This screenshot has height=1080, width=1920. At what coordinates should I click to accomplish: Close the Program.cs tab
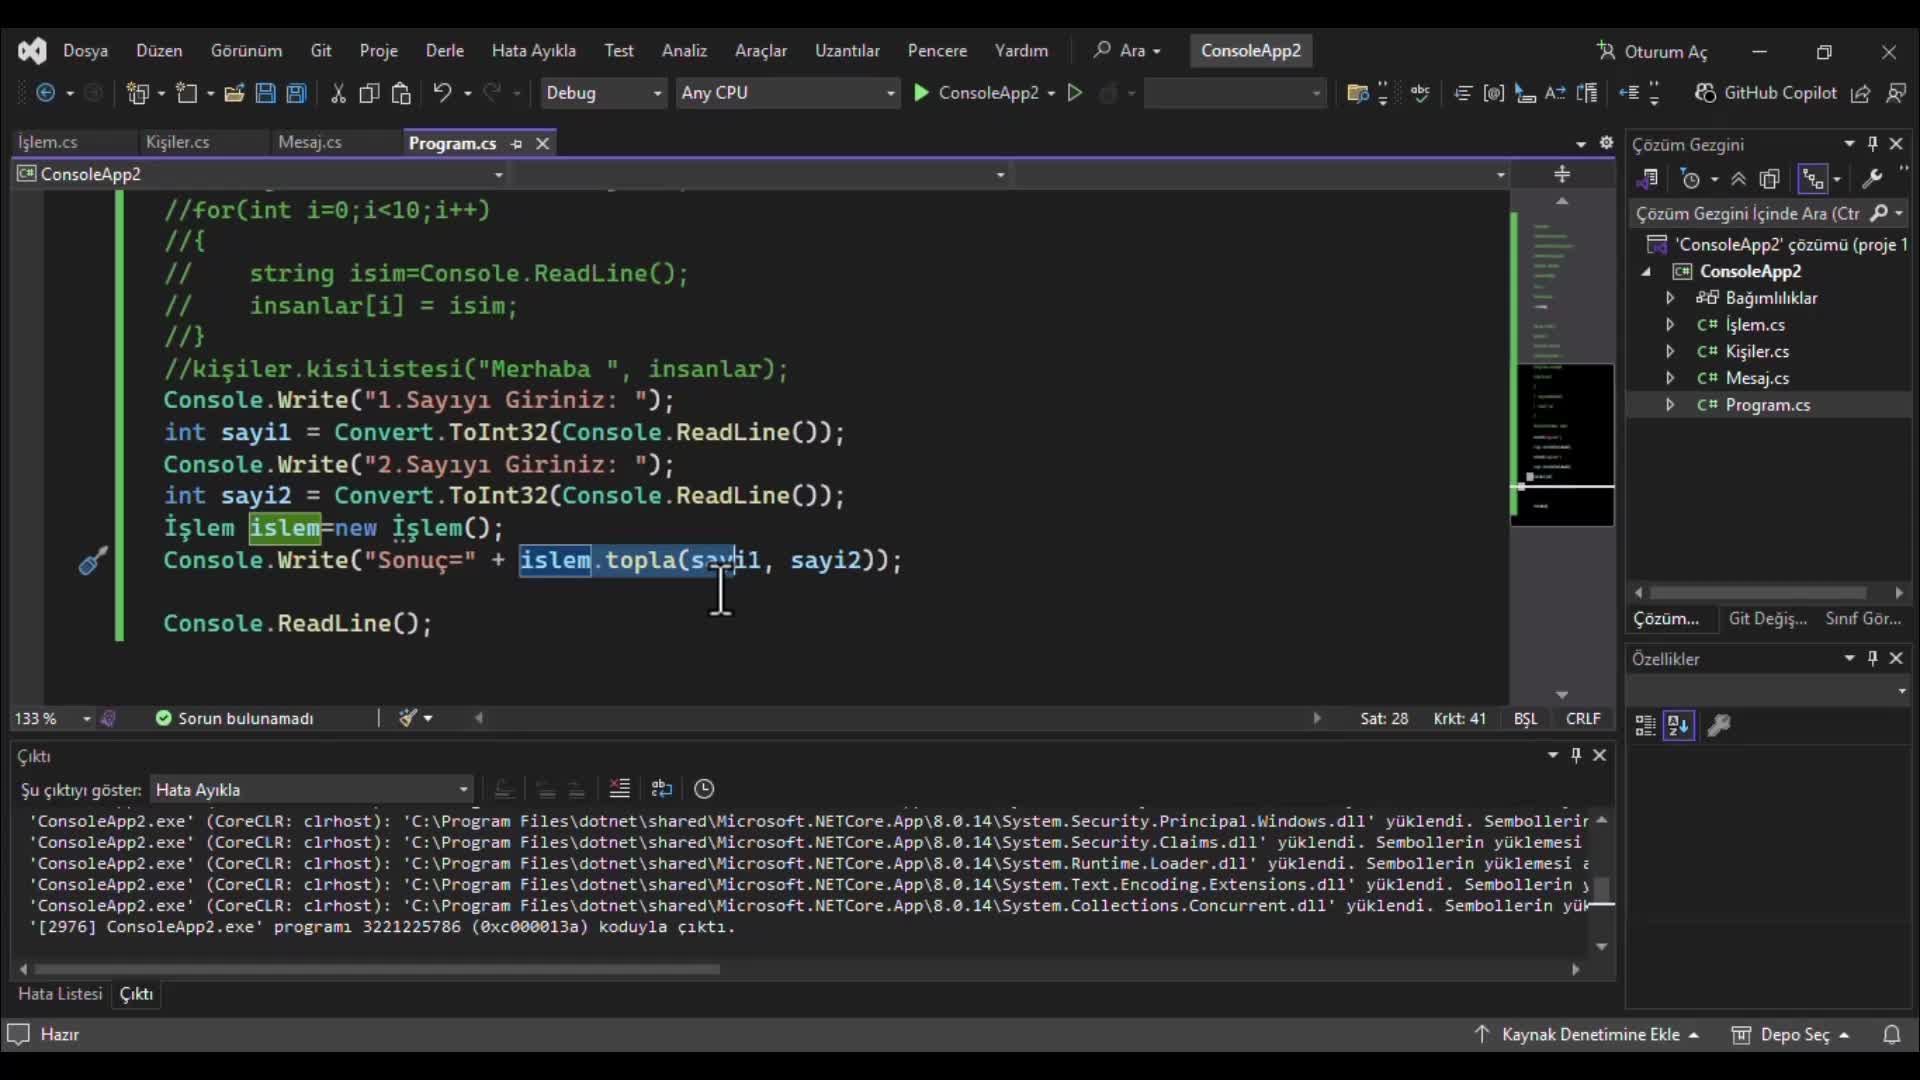(543, 144)
